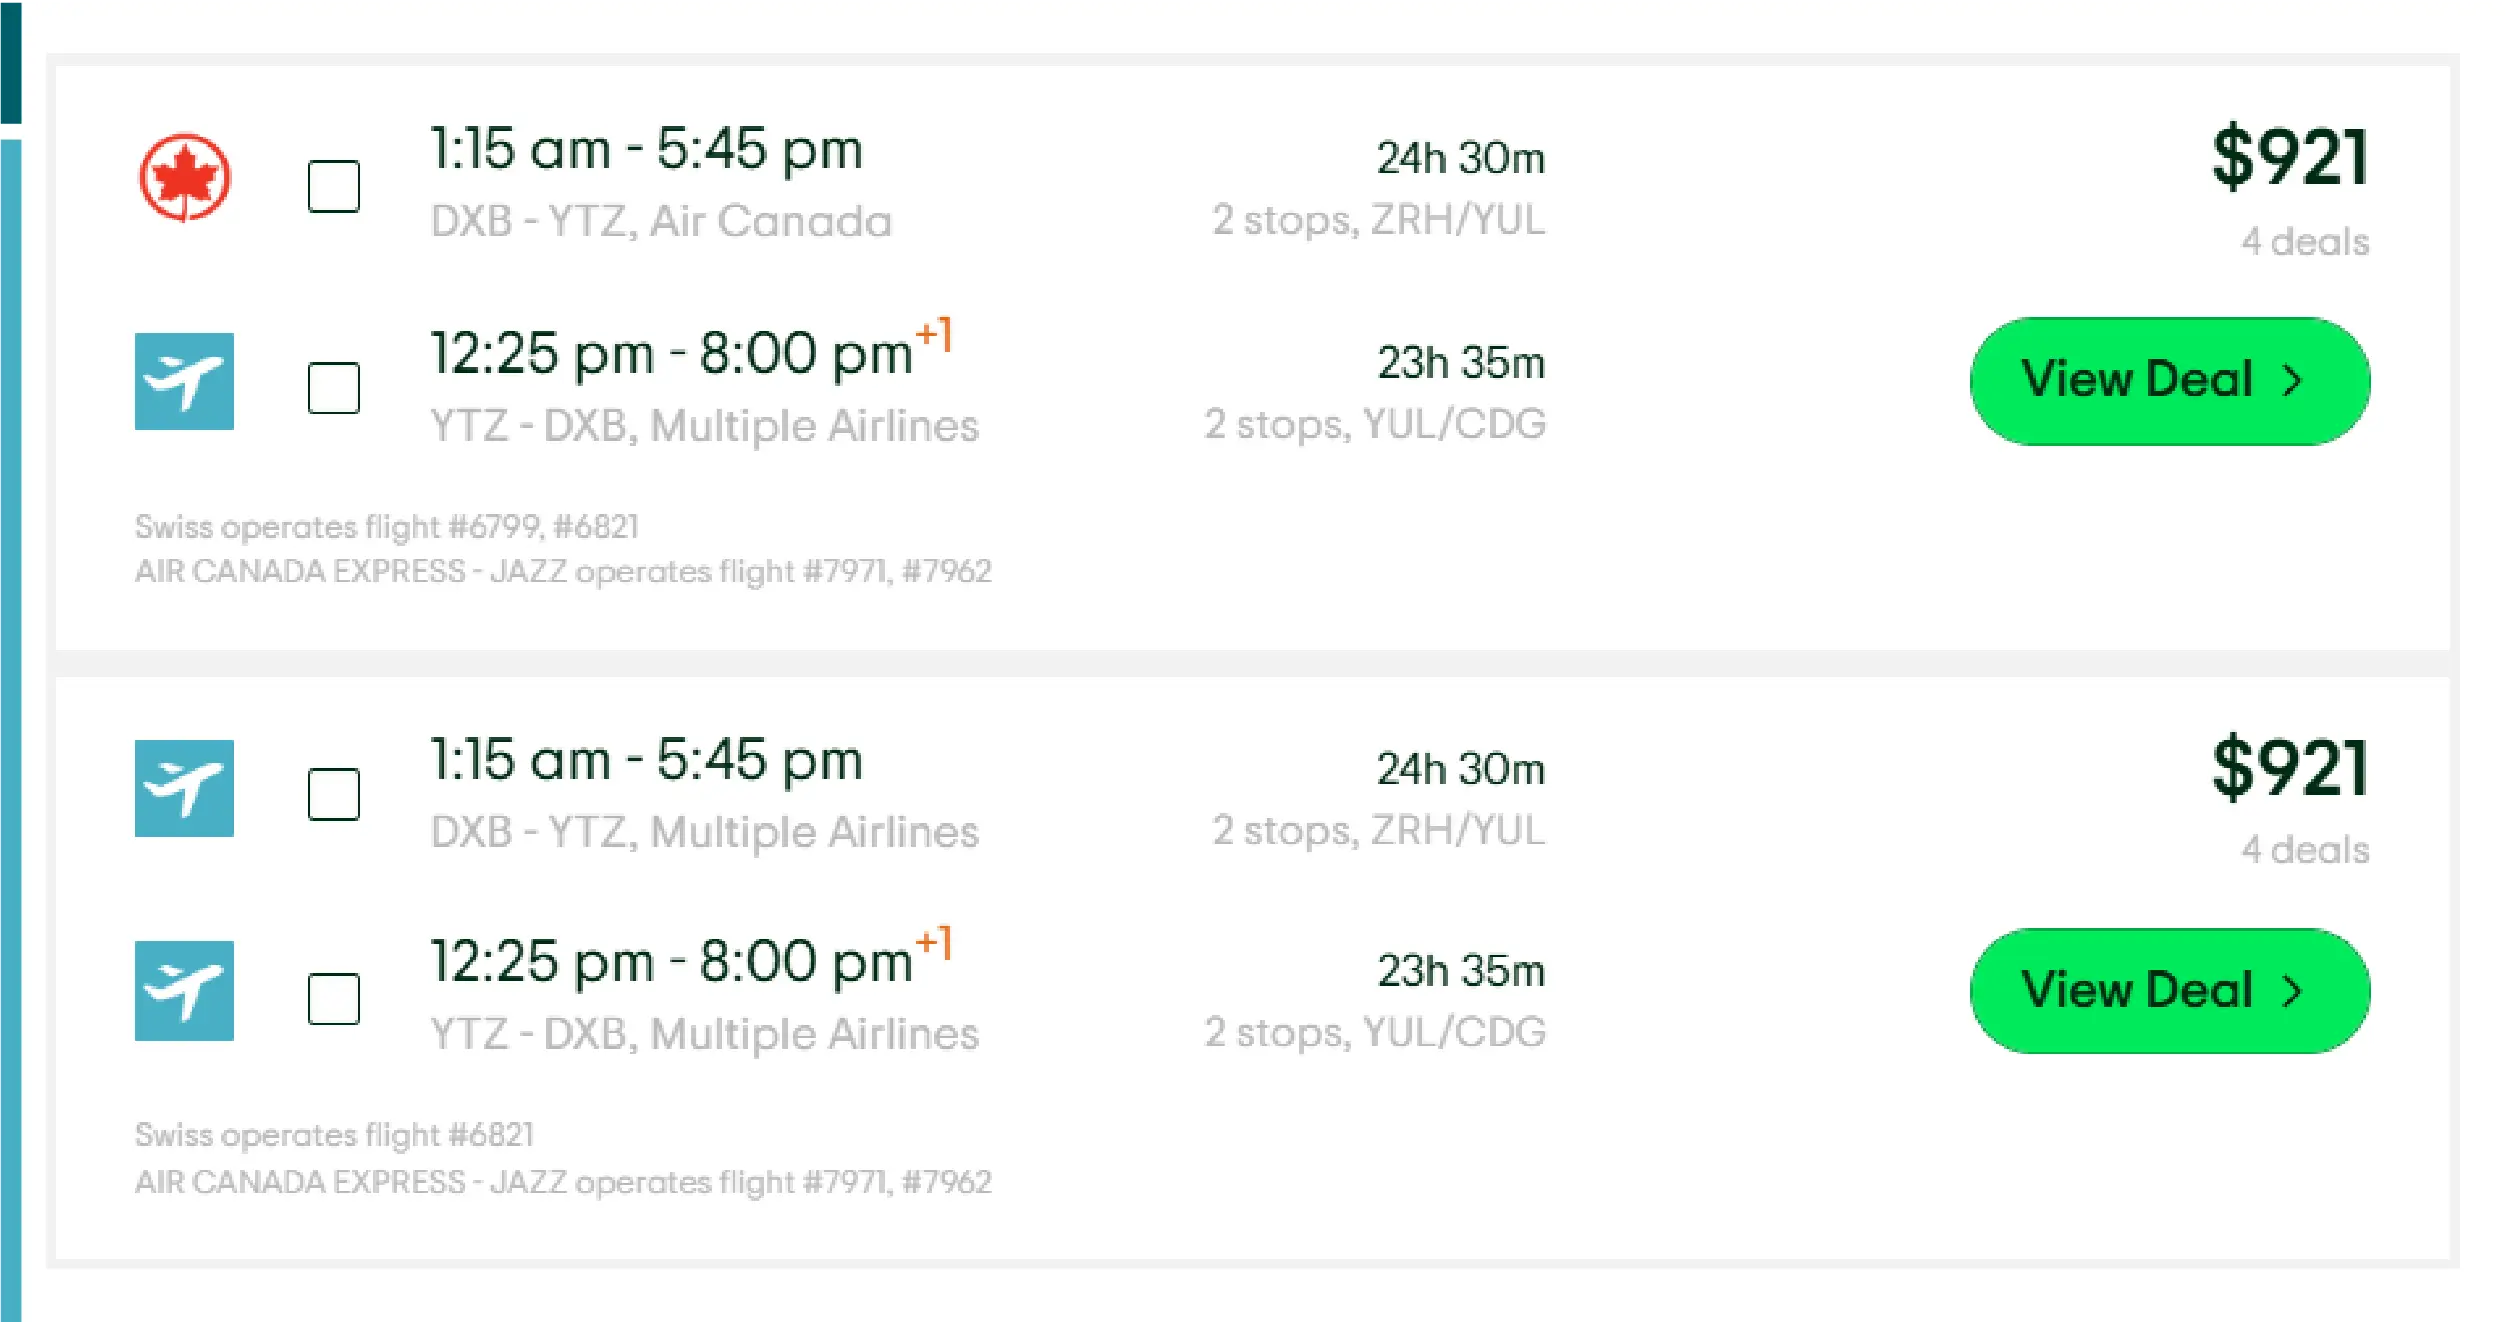Expand the second card's 4 deals link
Screen dimensions: 2507x1322
[x=2304, y=850]
